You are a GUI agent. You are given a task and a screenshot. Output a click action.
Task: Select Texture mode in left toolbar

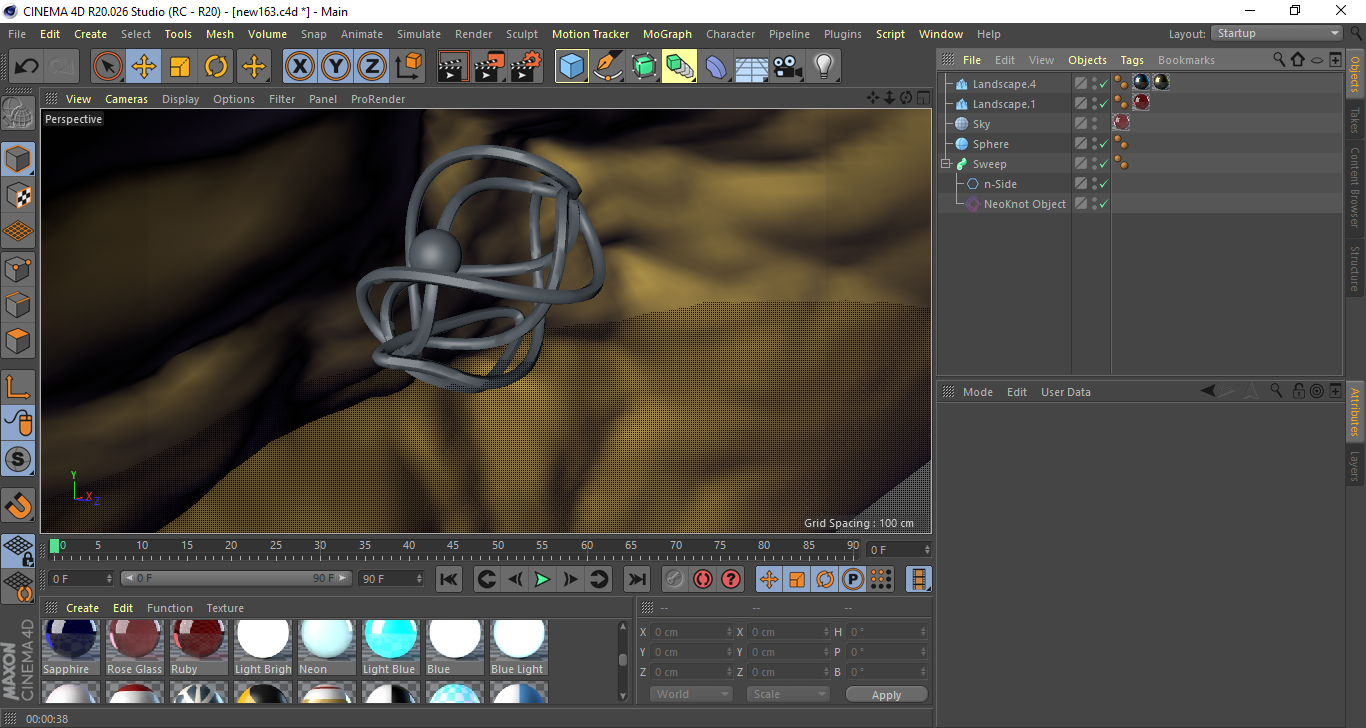click(x=18, y=195)
